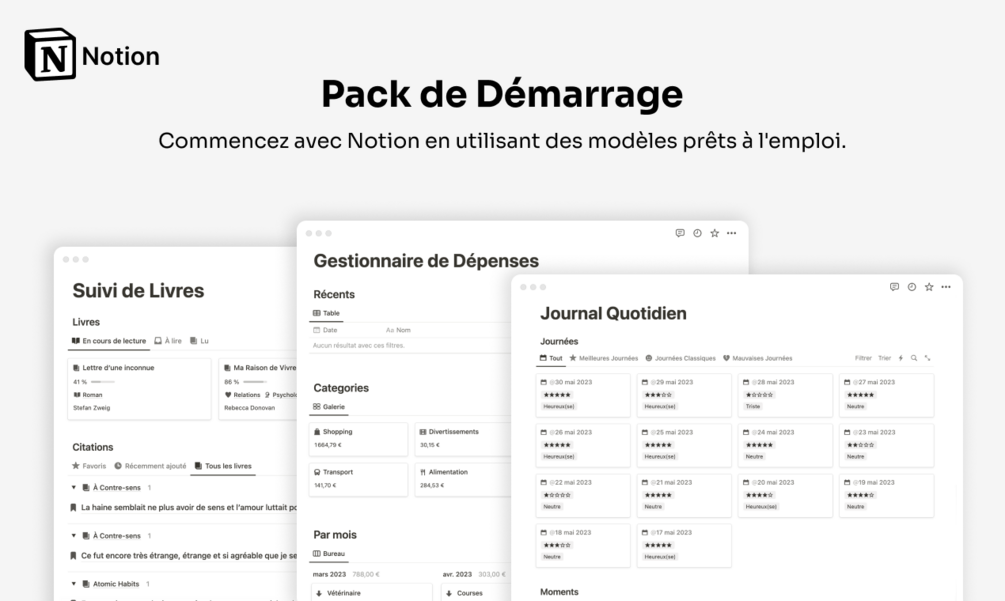The width and height of the screenshot is (1005, 601).
Task: Open the 29 mai 2023 journal entry
Action: point(684,395)
